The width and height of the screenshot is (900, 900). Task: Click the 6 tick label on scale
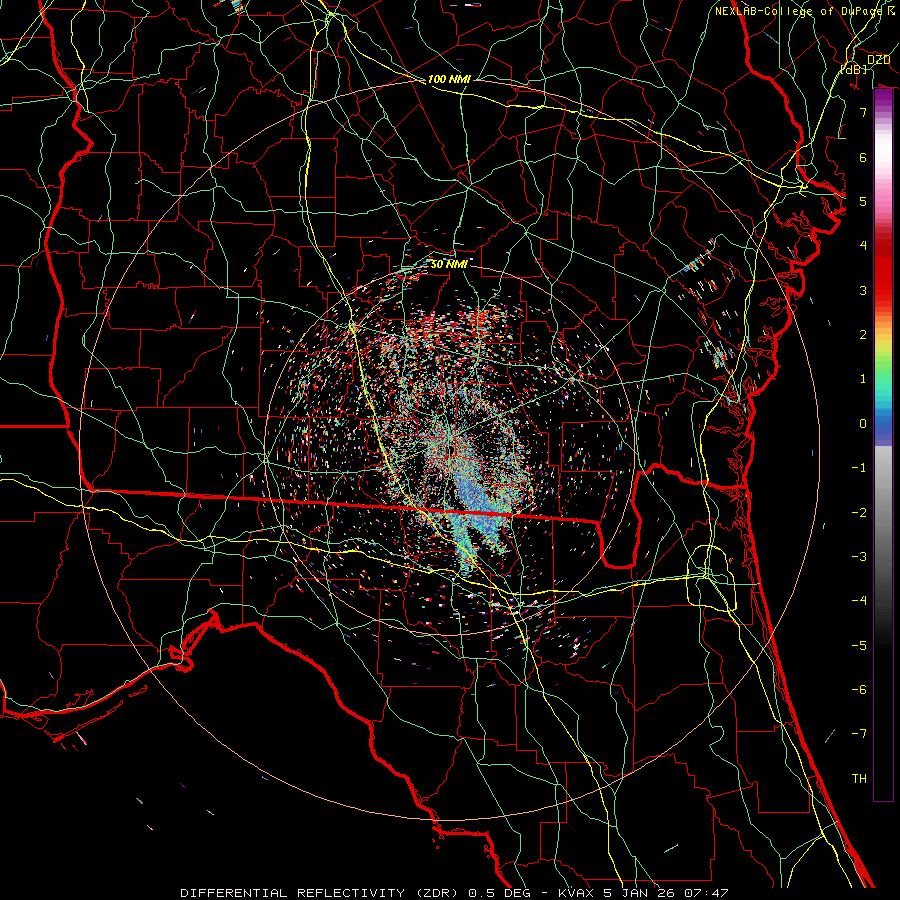(863, 157)
